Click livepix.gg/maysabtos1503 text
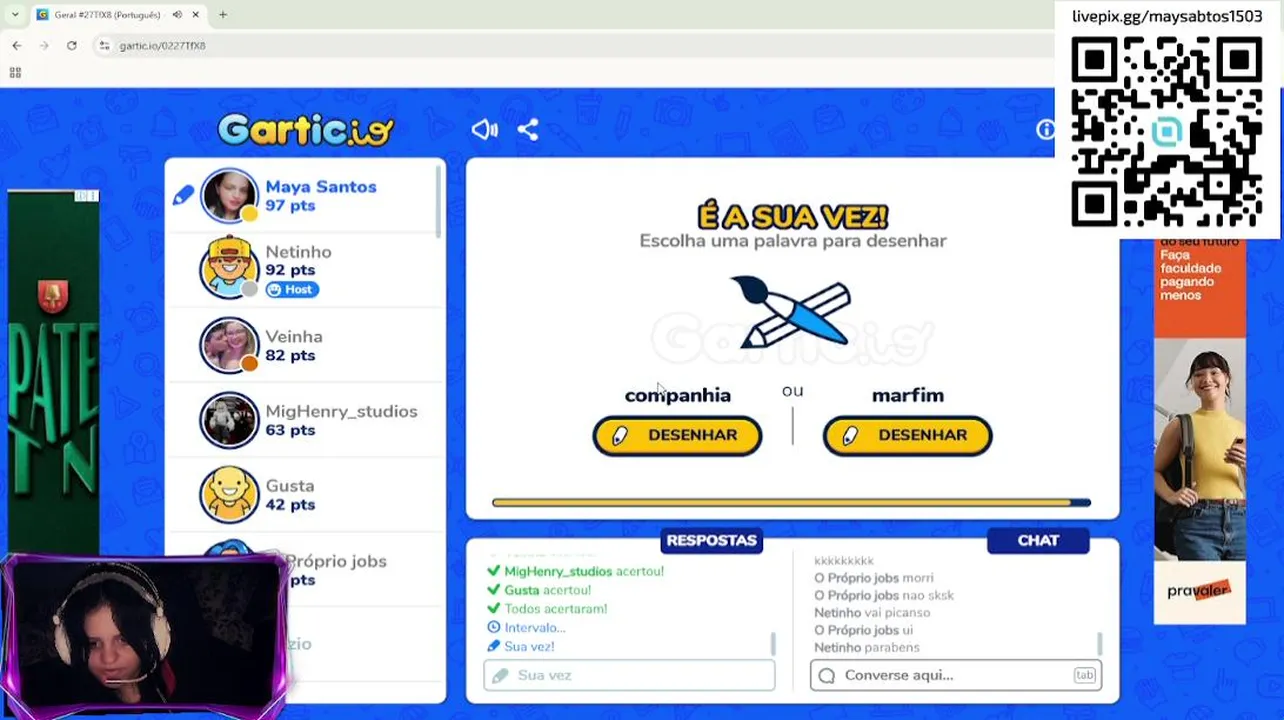This screenshot has width=1284, height=720. (x=1167, y=16)
